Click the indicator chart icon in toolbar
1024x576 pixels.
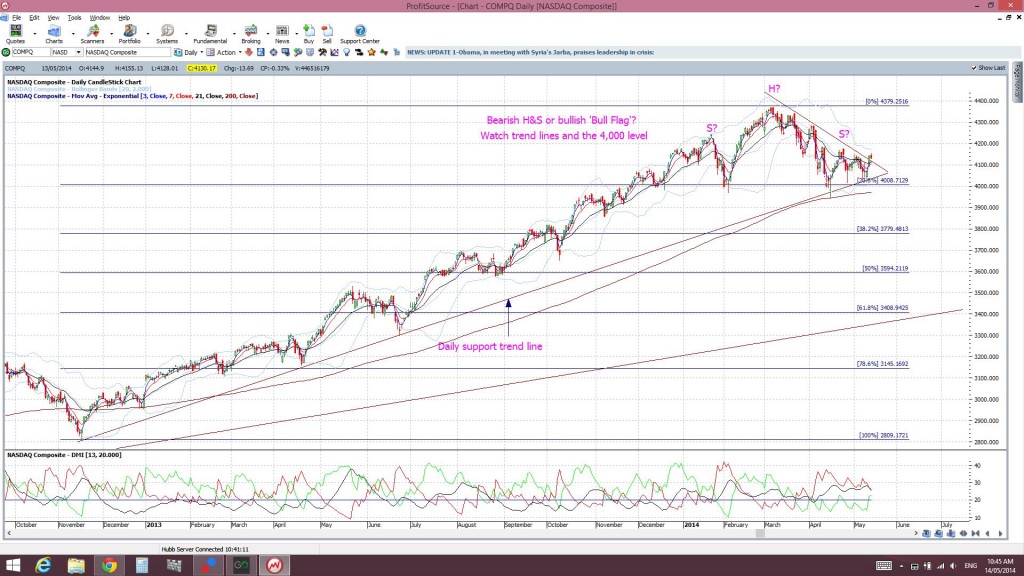point(334,52)
